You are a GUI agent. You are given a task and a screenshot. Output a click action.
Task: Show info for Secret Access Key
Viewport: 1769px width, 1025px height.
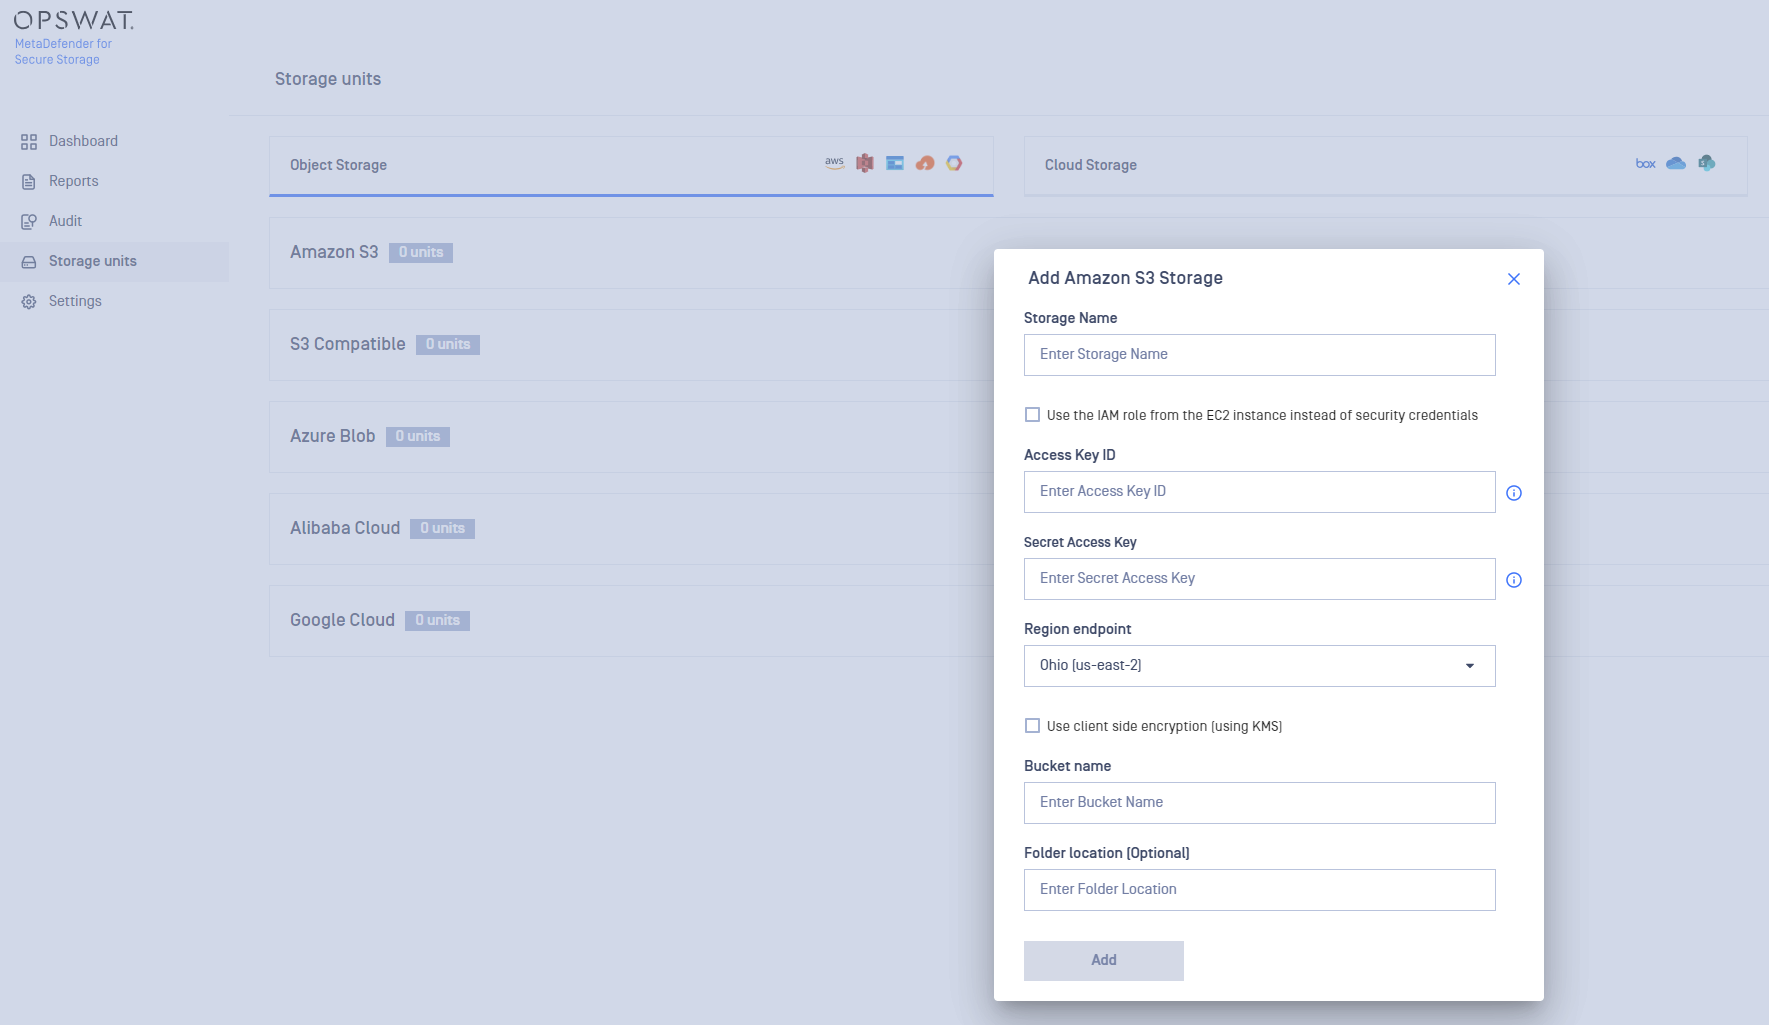point(1514,580)
